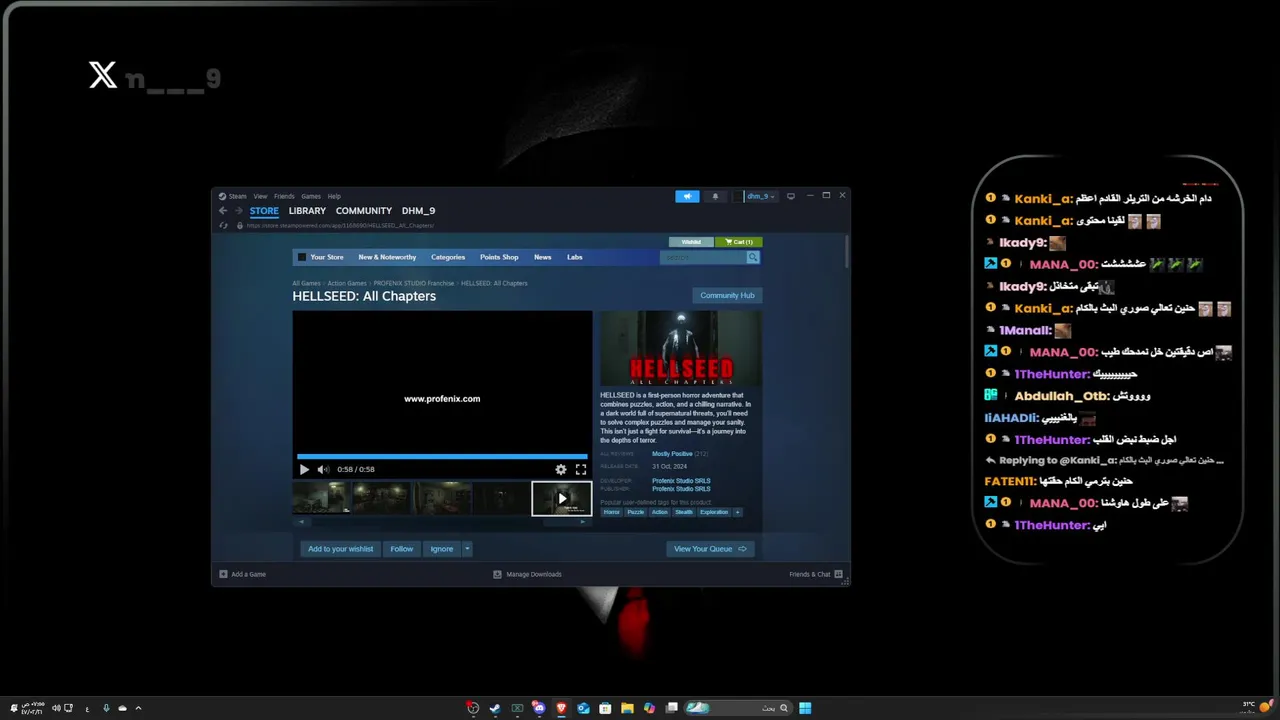Image resolution: width=1280 pixels, height=720 pixels.
Task: Select the Horror tag
Action: pyautogui.click(x=611, y=512)
